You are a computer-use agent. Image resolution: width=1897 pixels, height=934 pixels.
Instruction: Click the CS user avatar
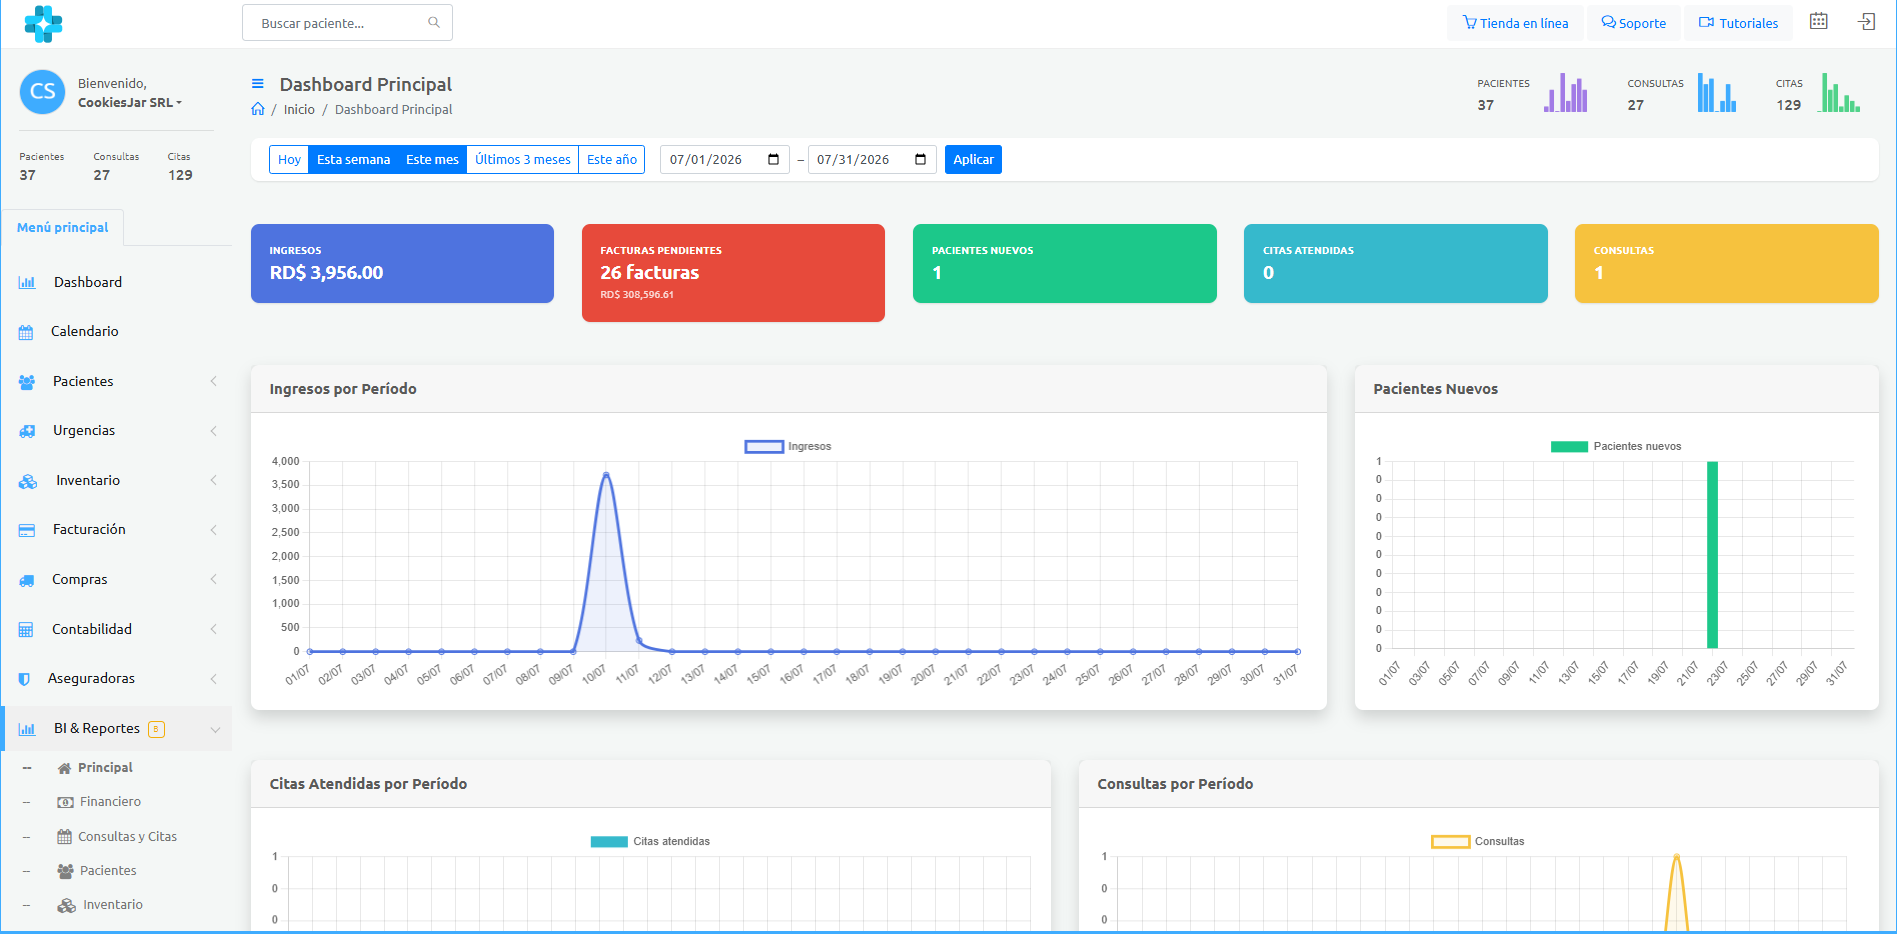tap(42, 92)
